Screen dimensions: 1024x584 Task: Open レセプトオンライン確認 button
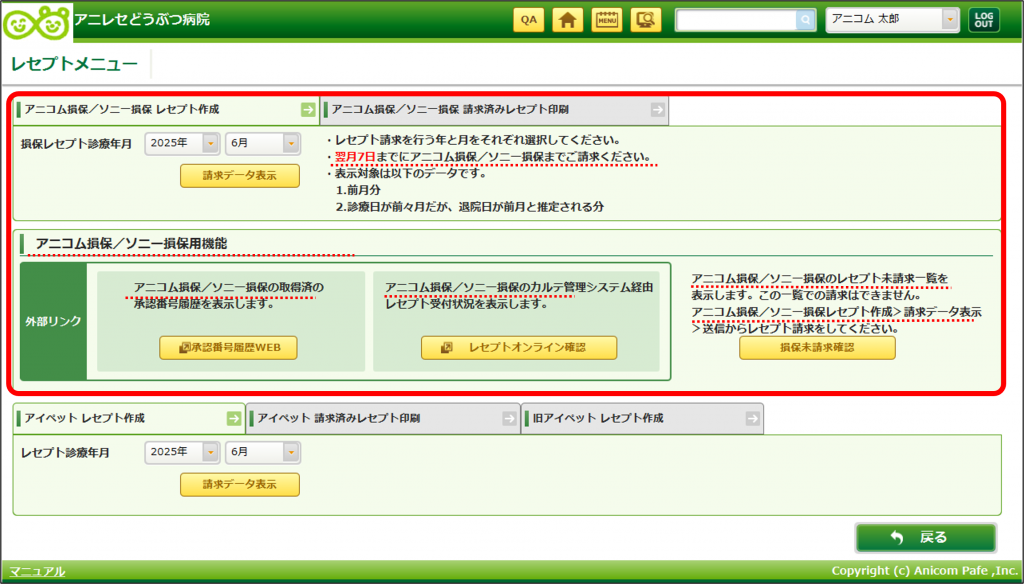click(x=519, y=348)
